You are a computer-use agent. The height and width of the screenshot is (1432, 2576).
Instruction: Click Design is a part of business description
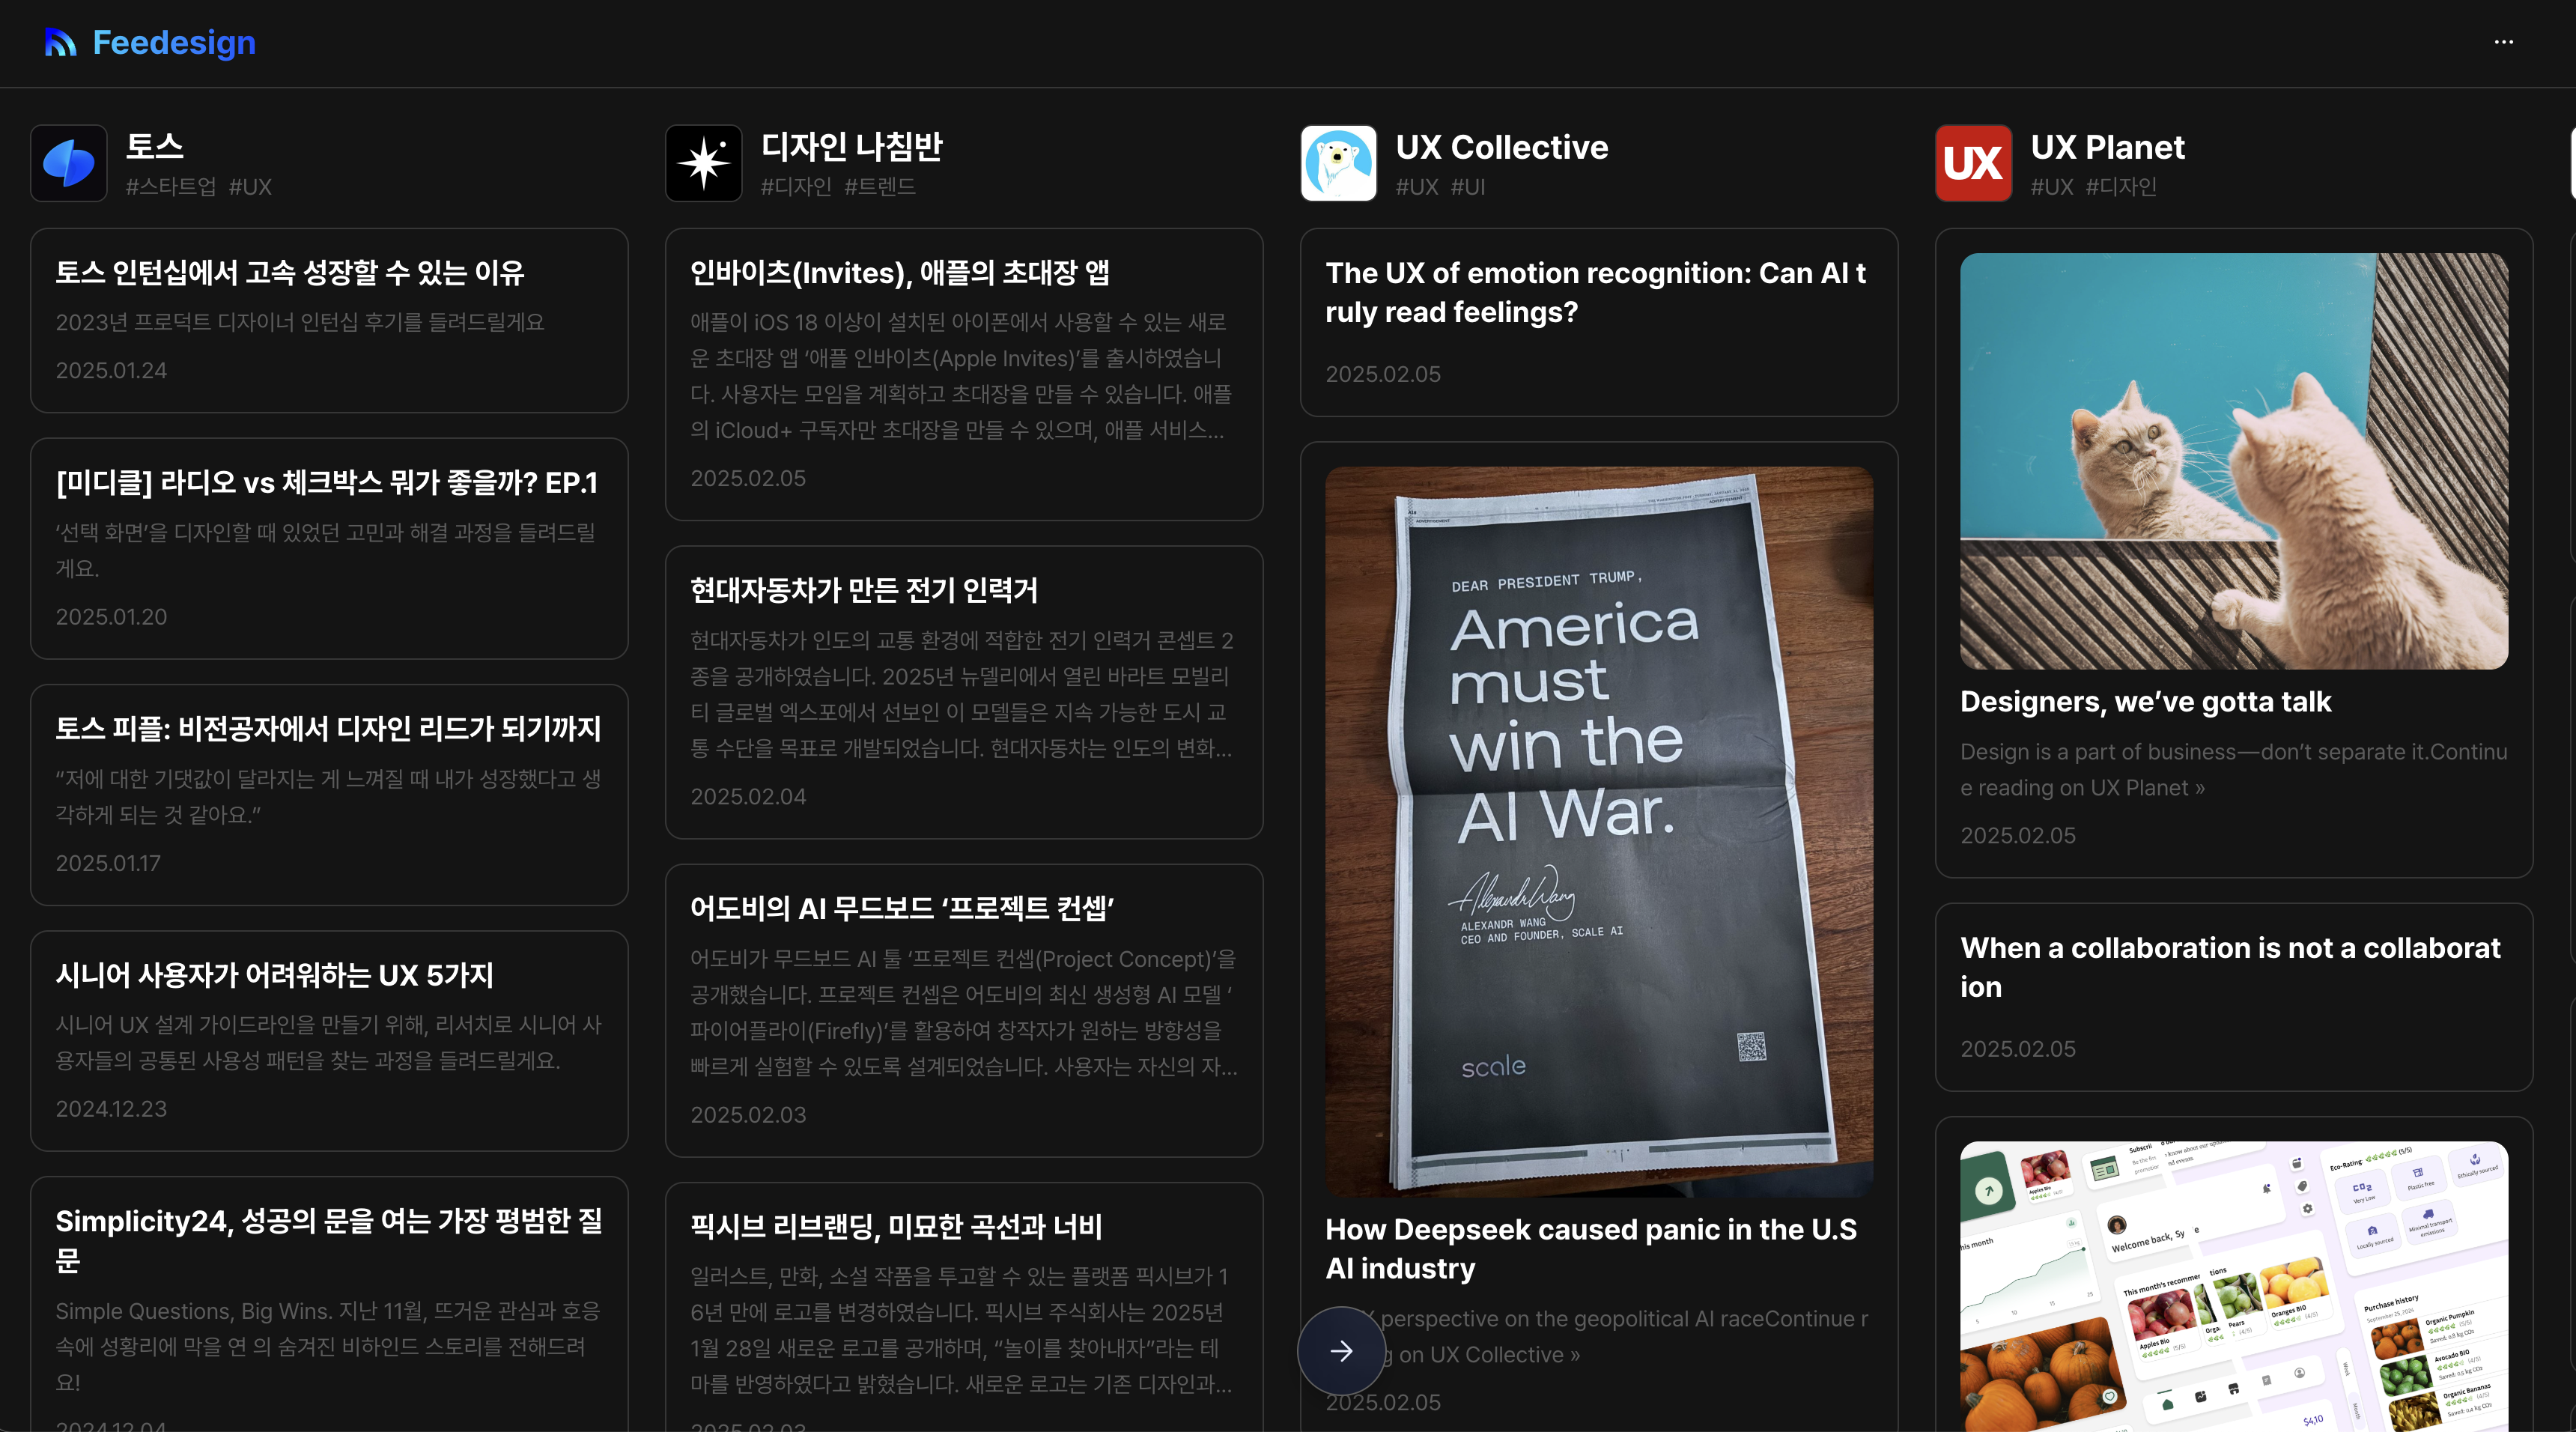[2234, 769]
